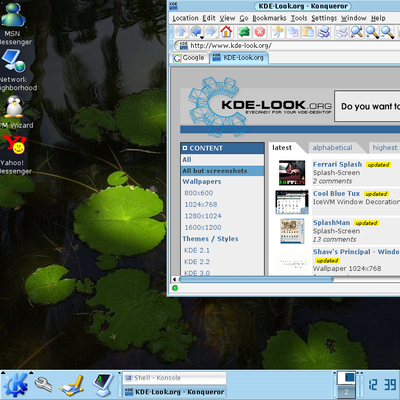Open the Edit menu
The height and width of the screenshot is (400, 400).
[209, 18]
